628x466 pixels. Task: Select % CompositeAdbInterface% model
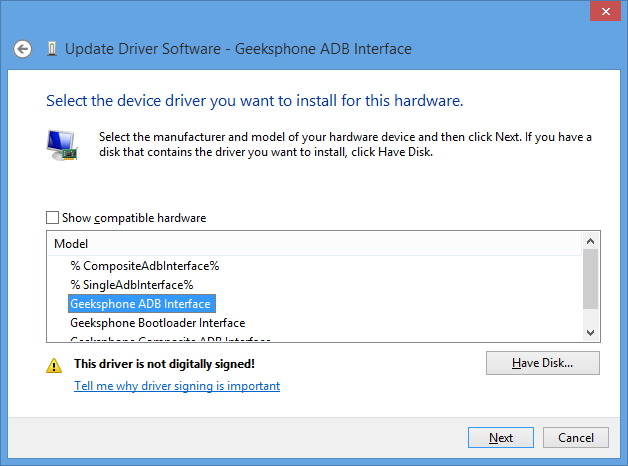(145, 266)
